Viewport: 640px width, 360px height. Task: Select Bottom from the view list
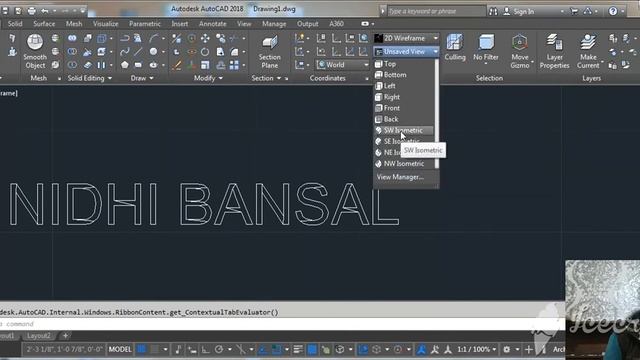403,75
